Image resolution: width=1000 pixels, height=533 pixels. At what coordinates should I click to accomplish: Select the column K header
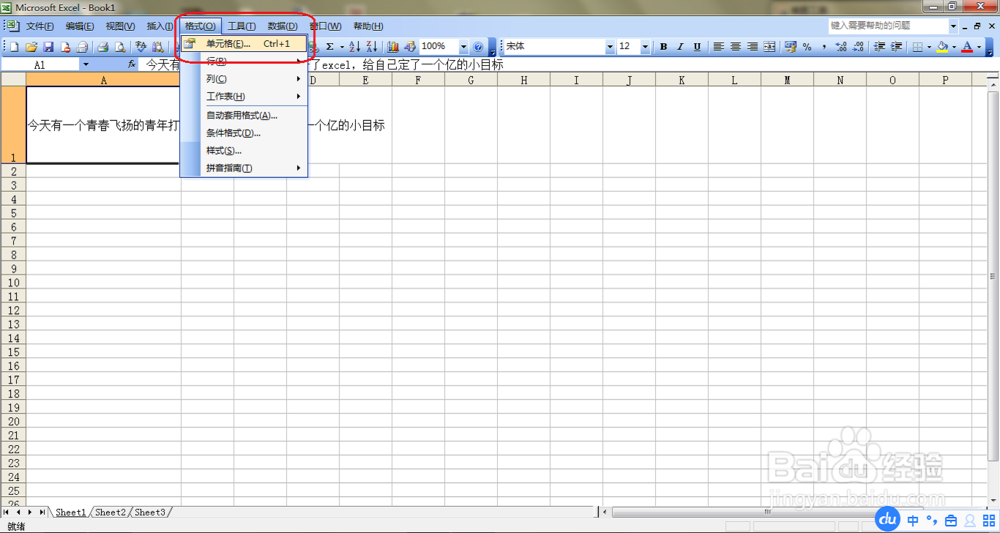click(682, 80)
